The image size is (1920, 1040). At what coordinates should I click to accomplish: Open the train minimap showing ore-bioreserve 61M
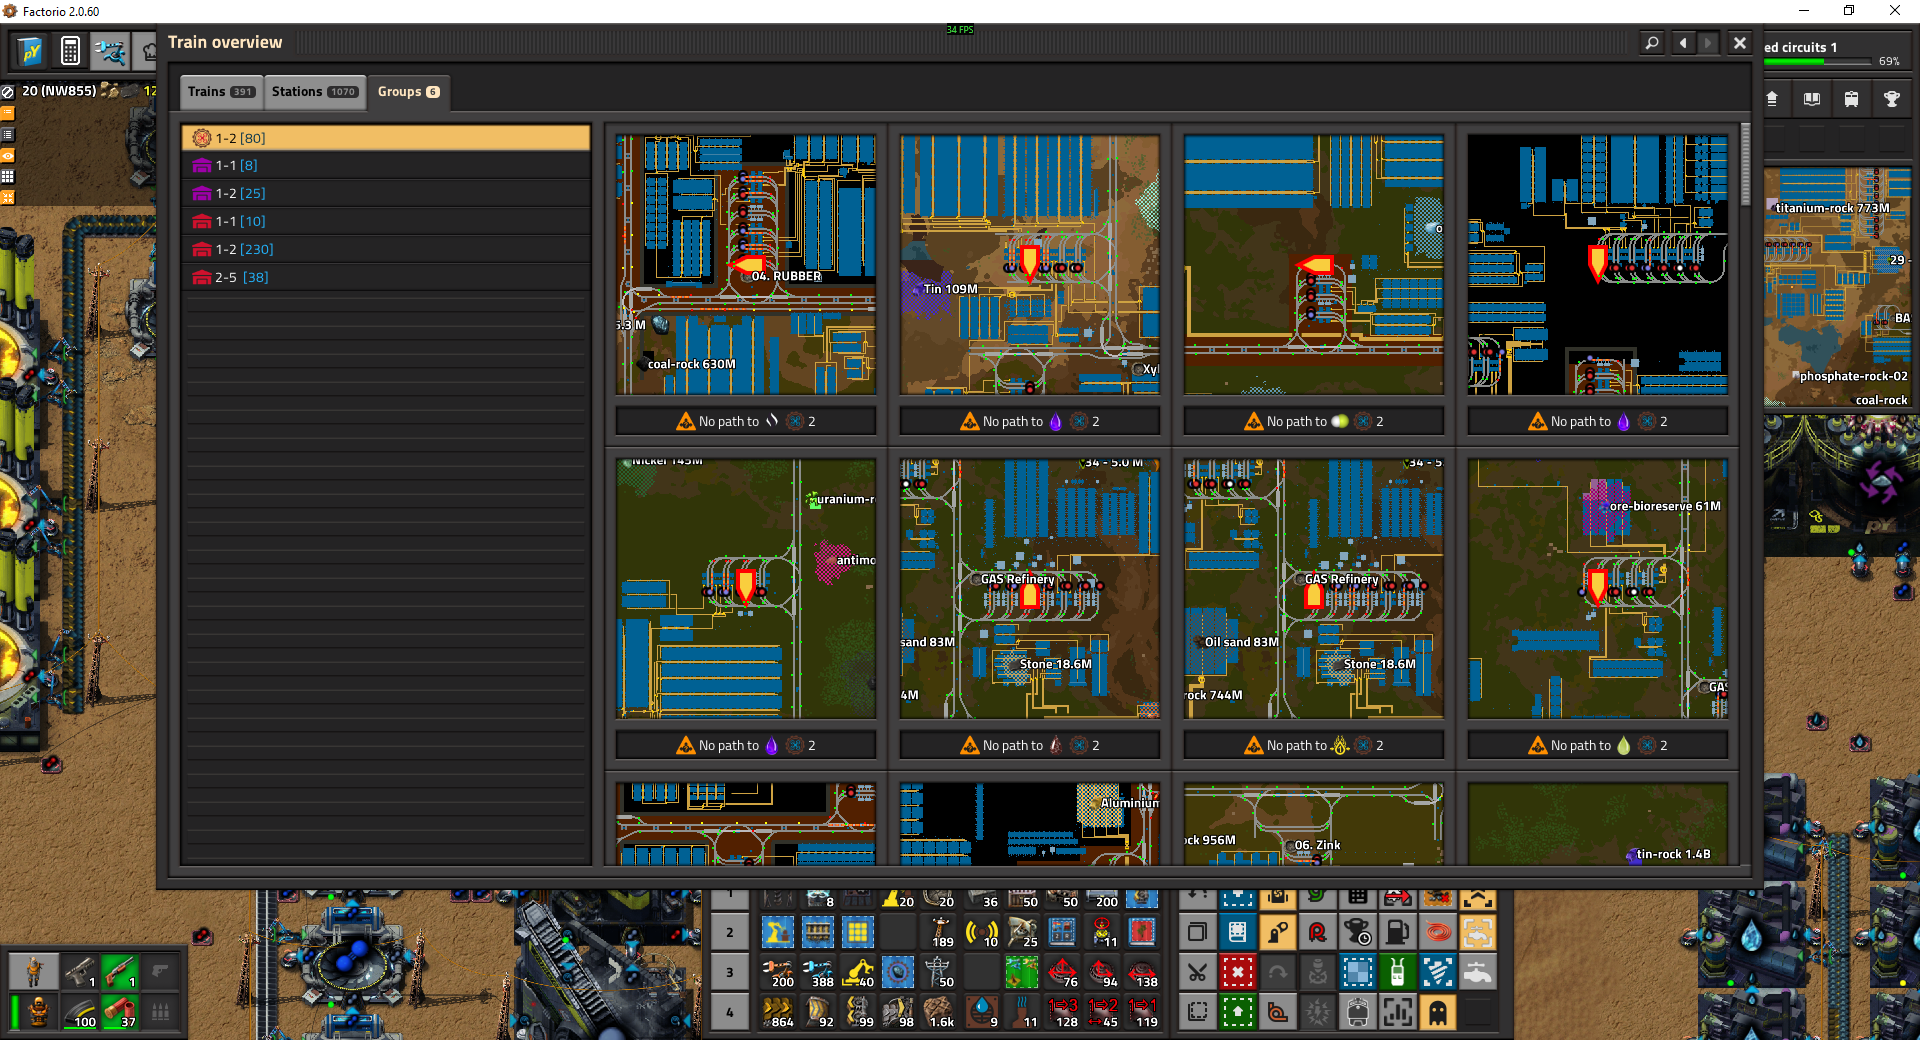pyautogui.click(x=1598, y=589)
